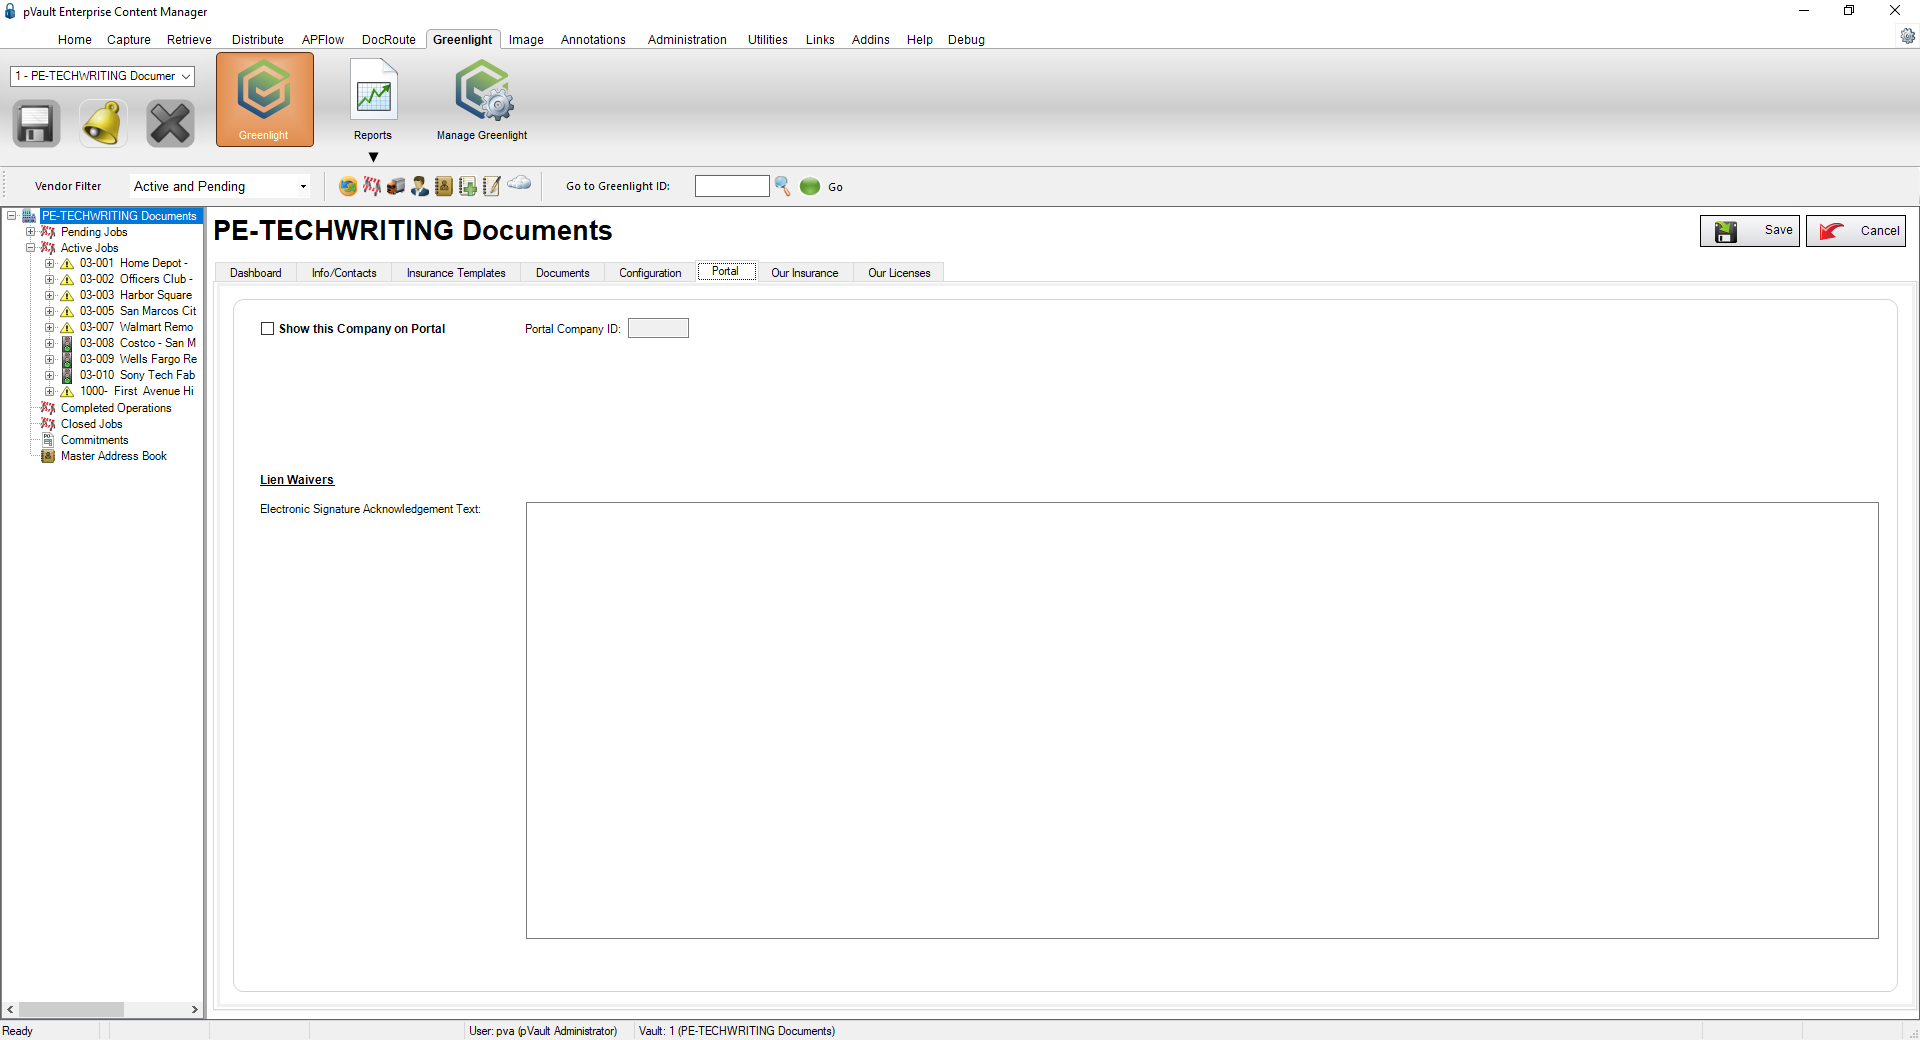Click the Master Address Book icon in tree

(48, 456)
